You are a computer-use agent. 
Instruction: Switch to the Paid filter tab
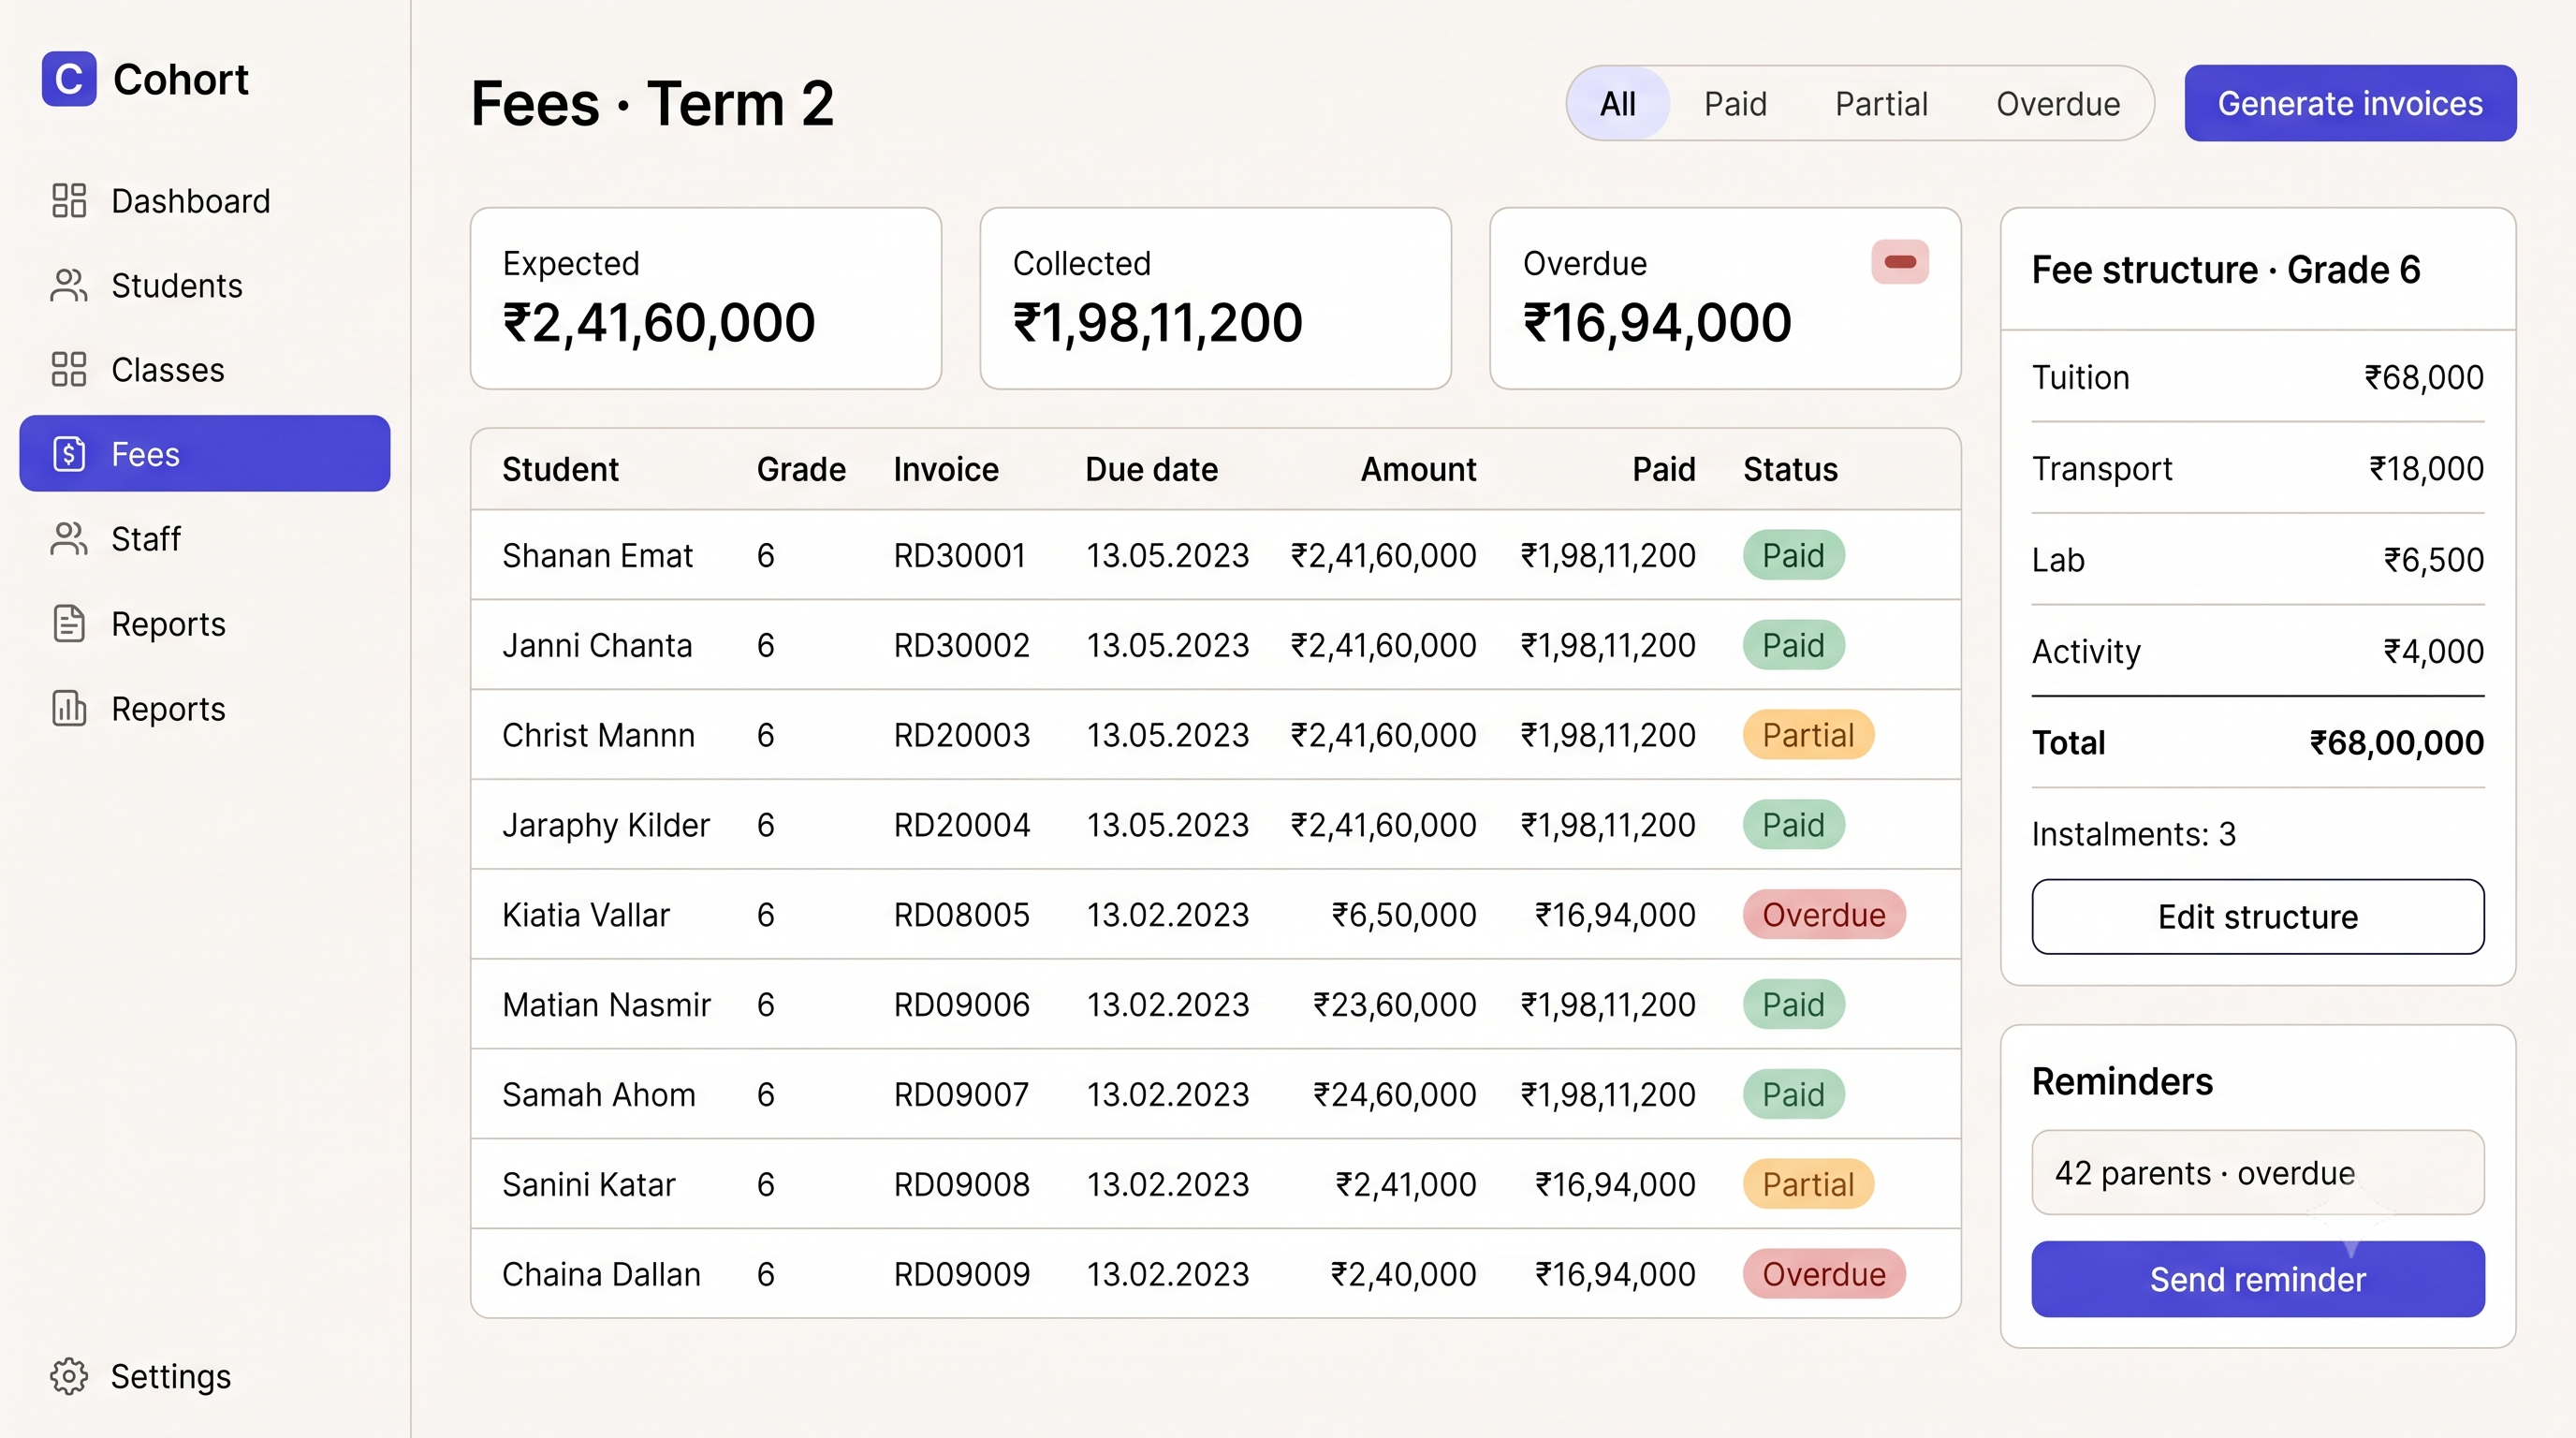tap(1735, 103)
